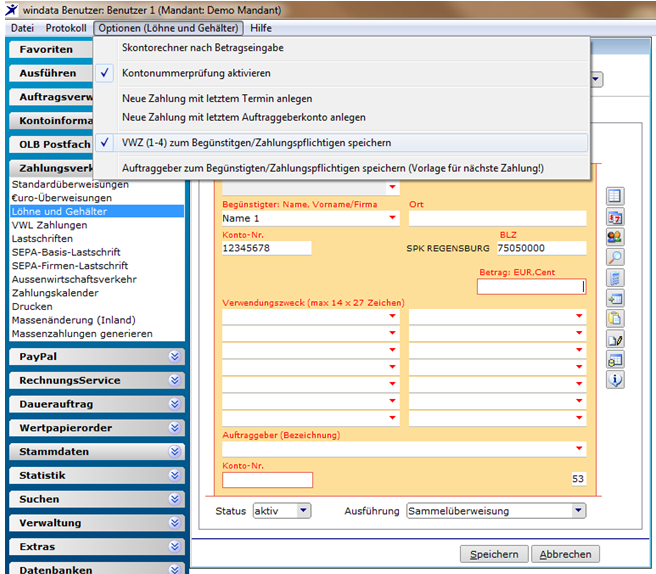Select Neue Zahlung mit letztem Auftraggeberkonto anlegen

(x=341, y=117)
